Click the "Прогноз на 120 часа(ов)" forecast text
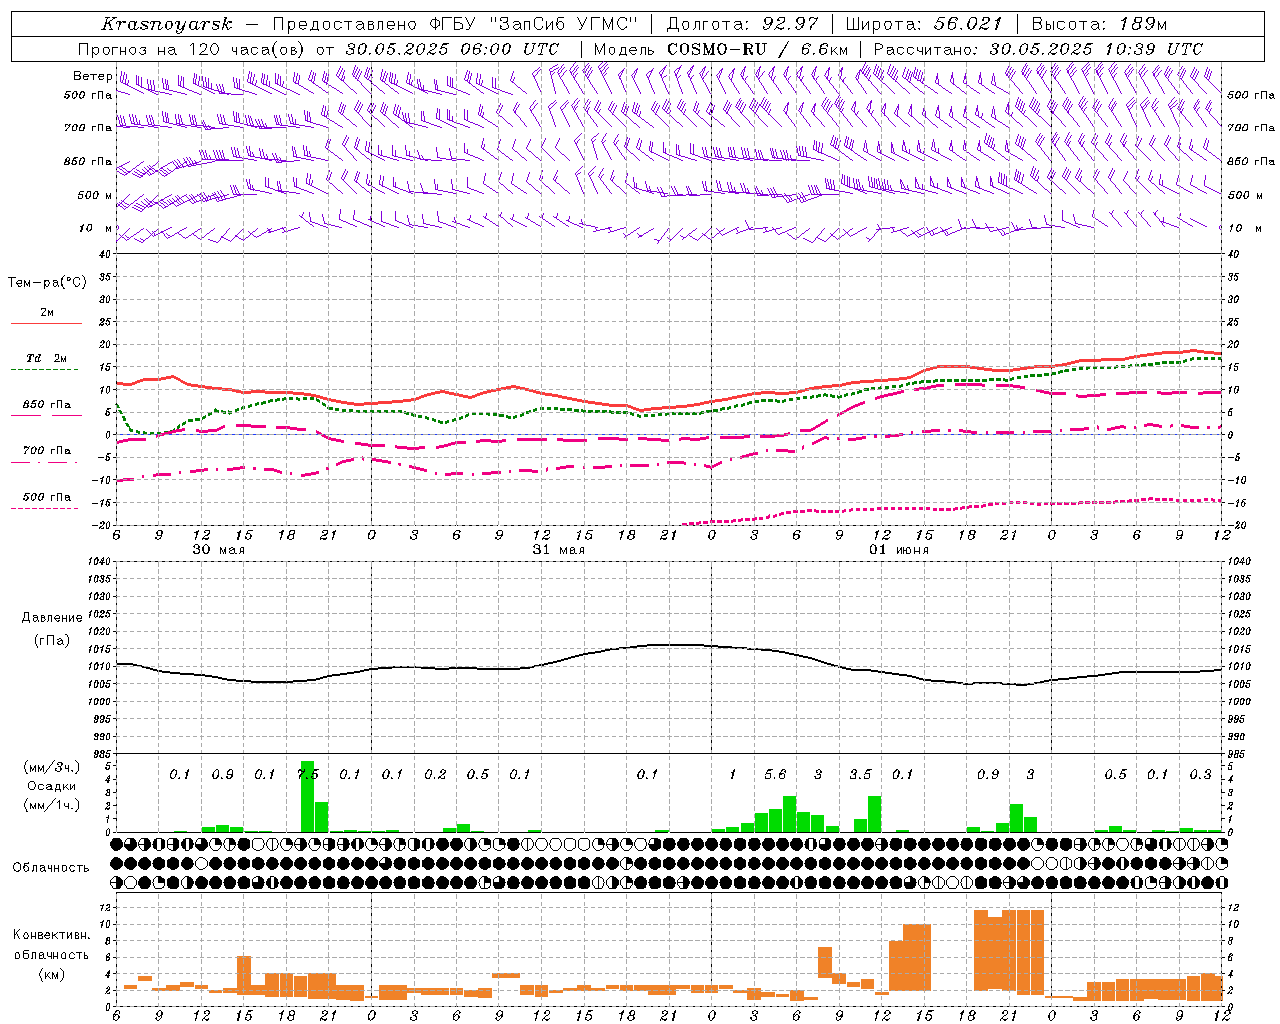This screenshot has height=1024, width=1280. (x=192, y=49)
